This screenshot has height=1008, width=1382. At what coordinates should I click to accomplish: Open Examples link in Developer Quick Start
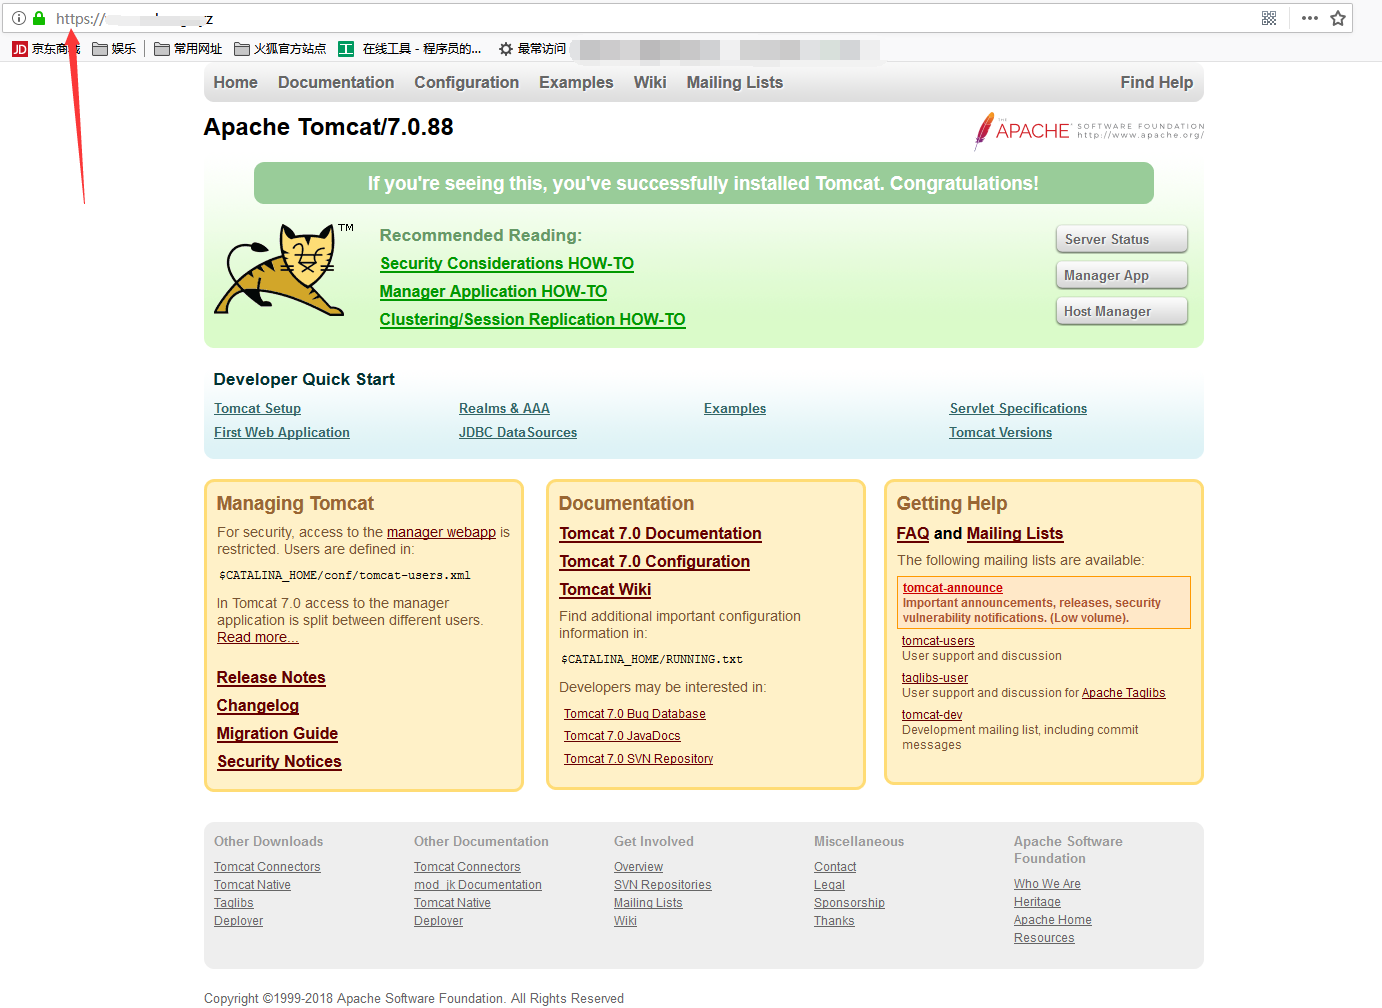[735, 408]
